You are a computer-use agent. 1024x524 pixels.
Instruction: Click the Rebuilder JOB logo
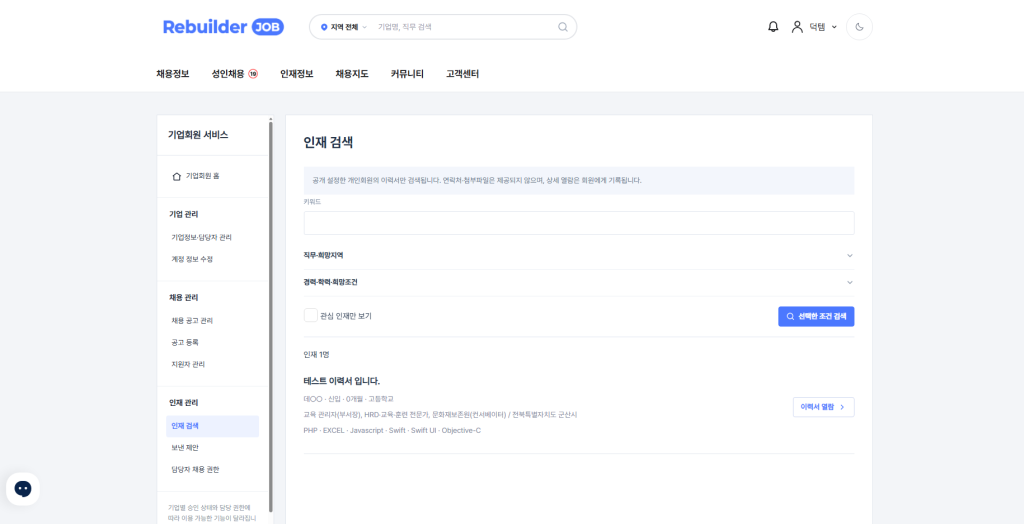point(223,27)
